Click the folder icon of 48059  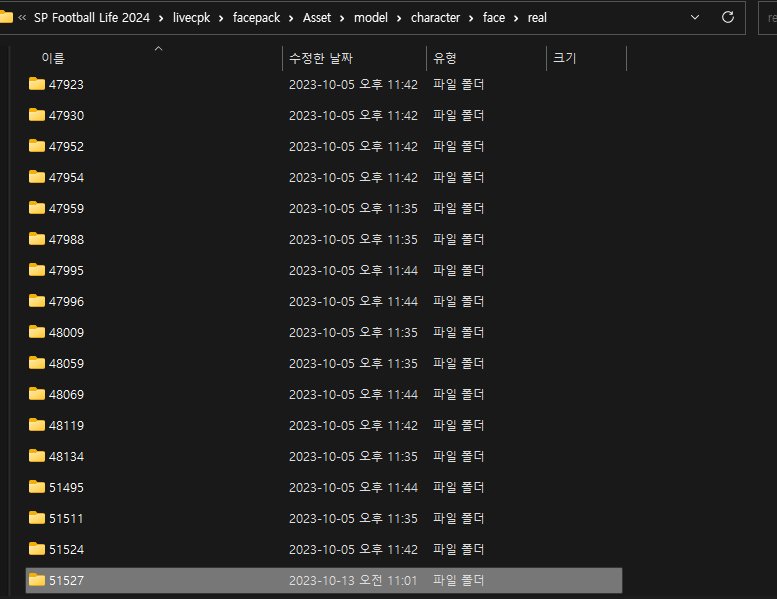pos(37,363)
